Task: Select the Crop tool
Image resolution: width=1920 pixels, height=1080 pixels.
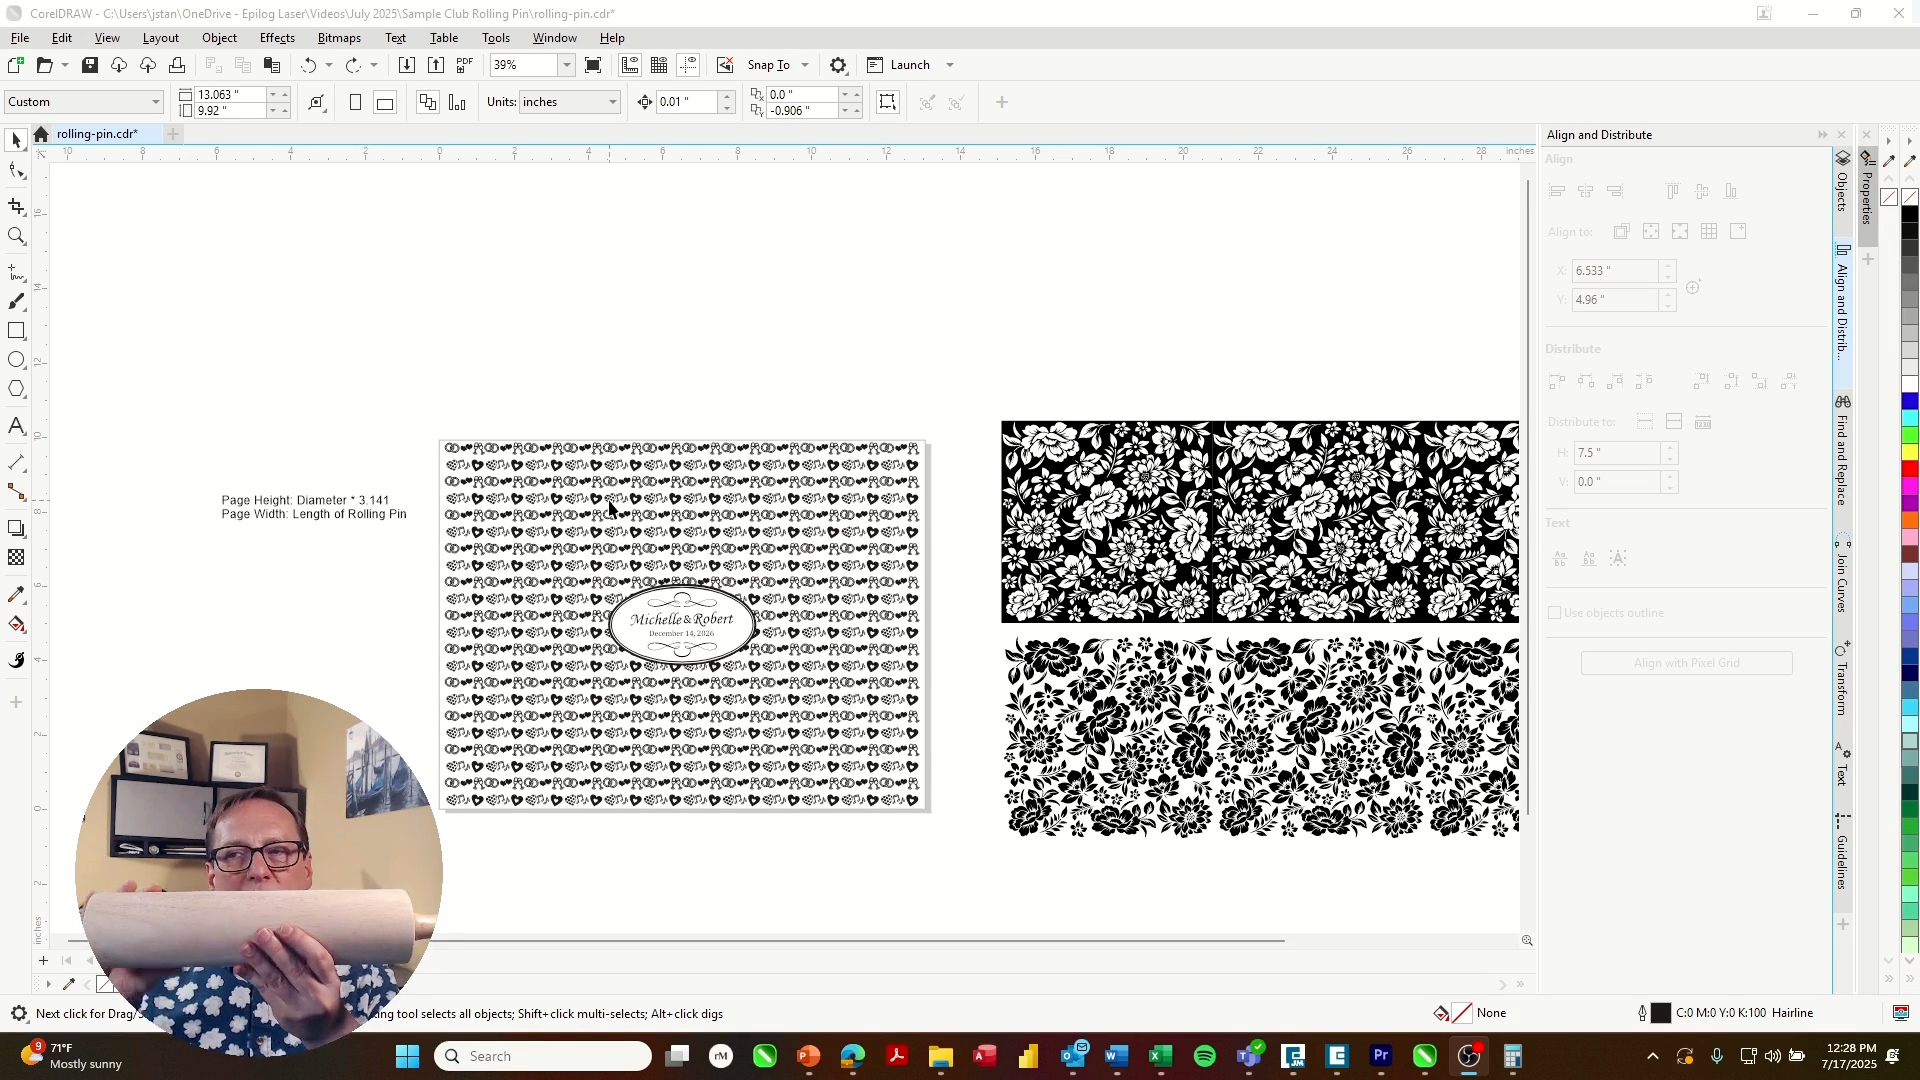Action: (16, 207)
